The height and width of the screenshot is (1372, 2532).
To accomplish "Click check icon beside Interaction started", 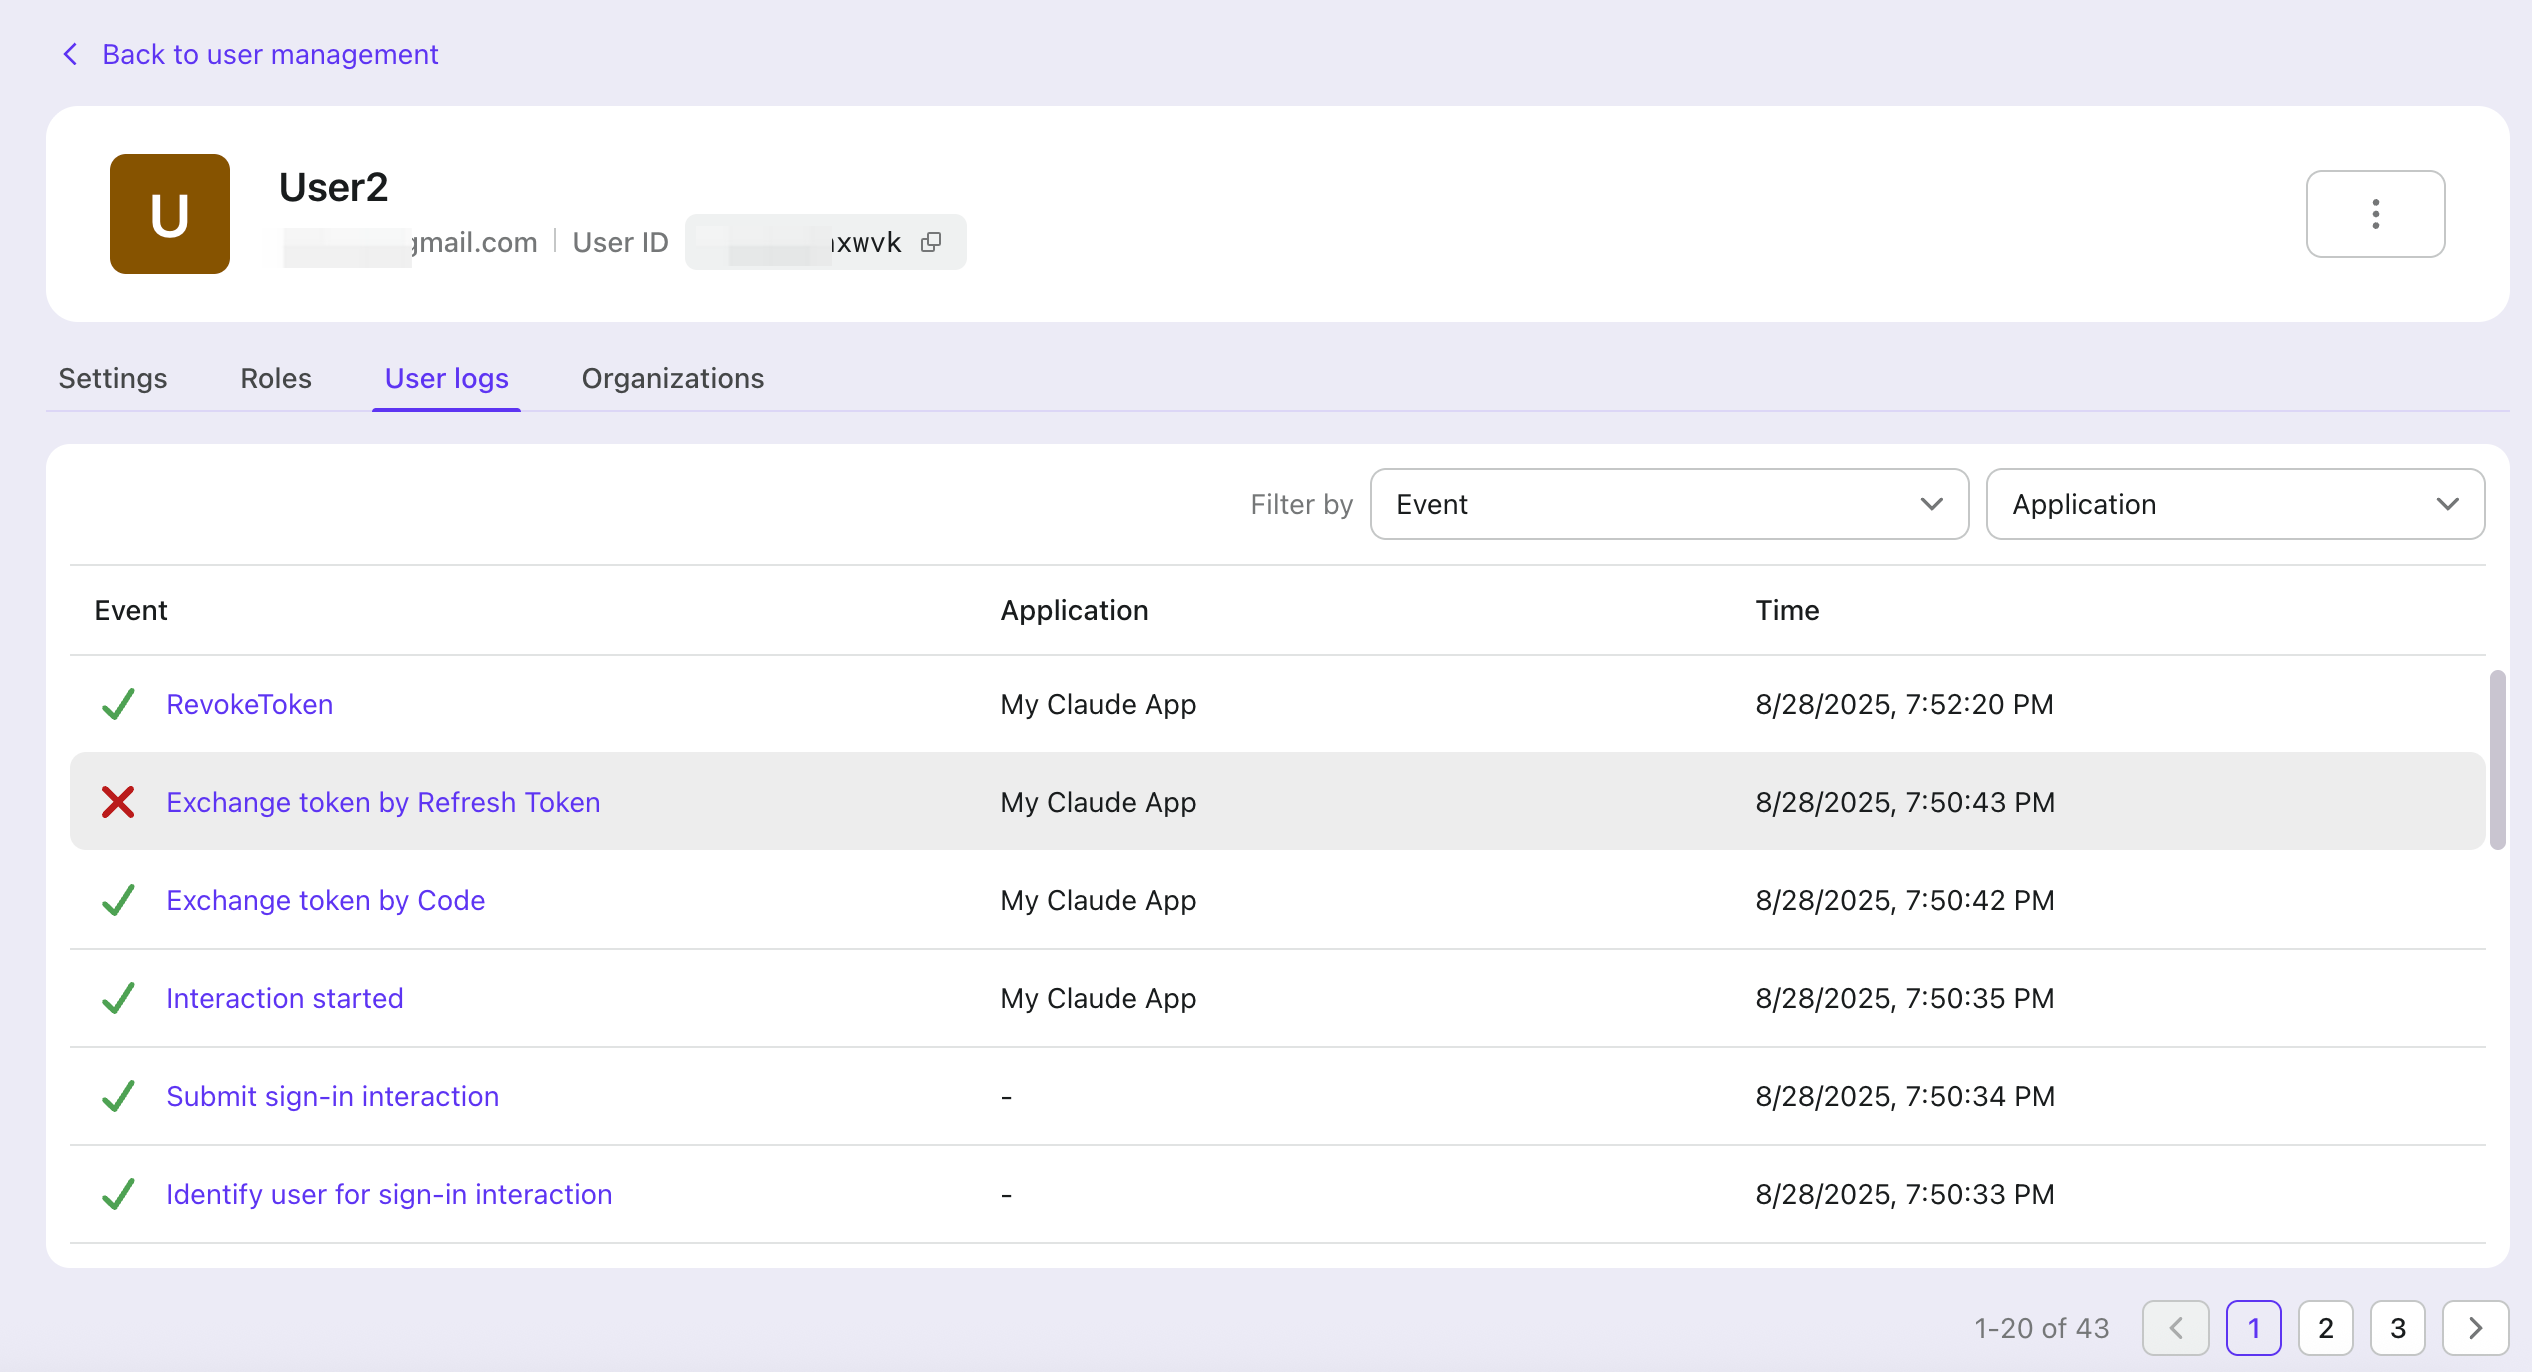I will (x=118, y=998).
